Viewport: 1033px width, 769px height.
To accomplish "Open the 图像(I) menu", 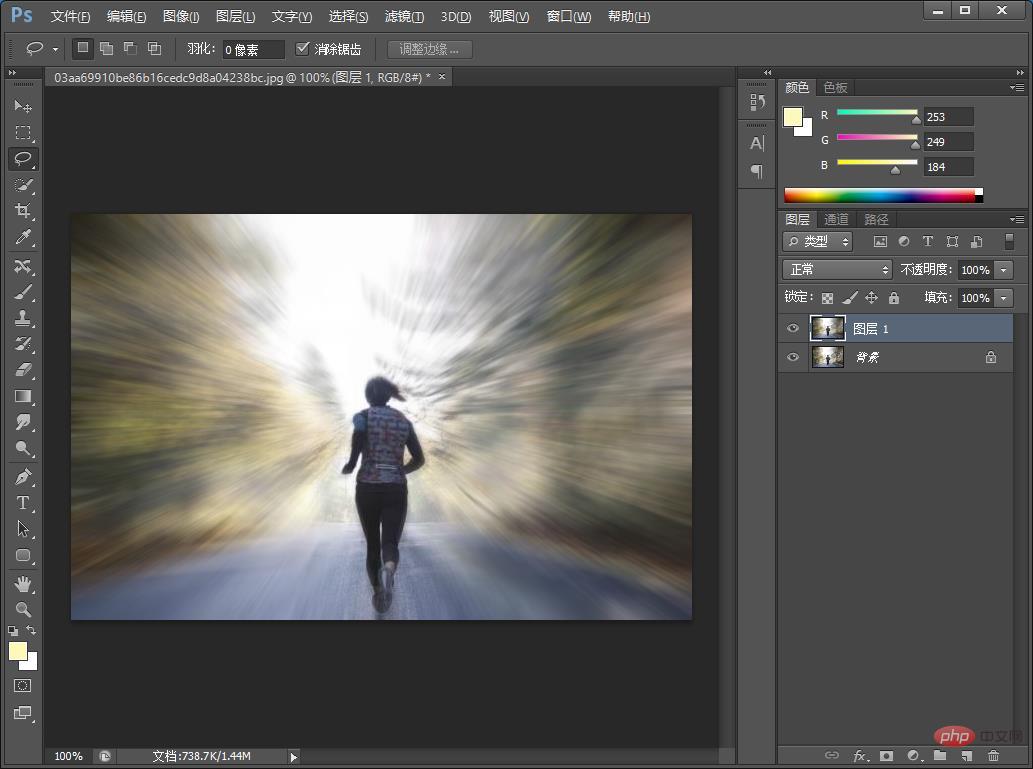I will click(181, 16).
